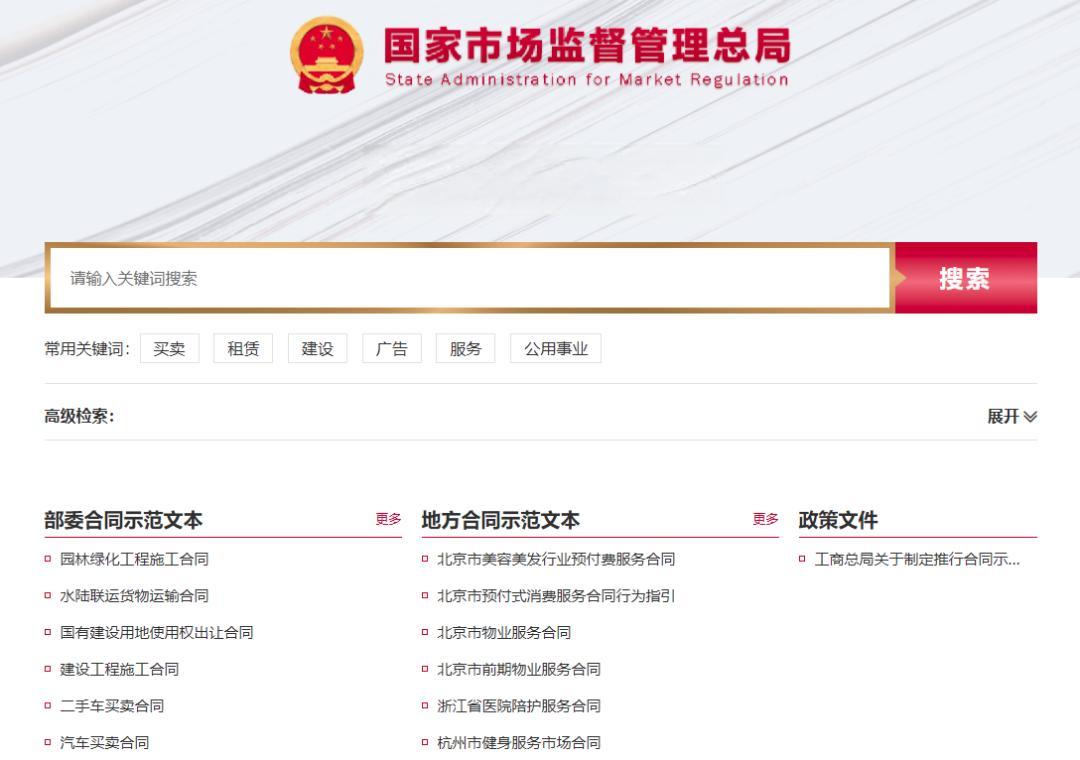Open policy file 工商总局关于制定推行合同示...
1080x760 pixels.
[x=917, y=559]
